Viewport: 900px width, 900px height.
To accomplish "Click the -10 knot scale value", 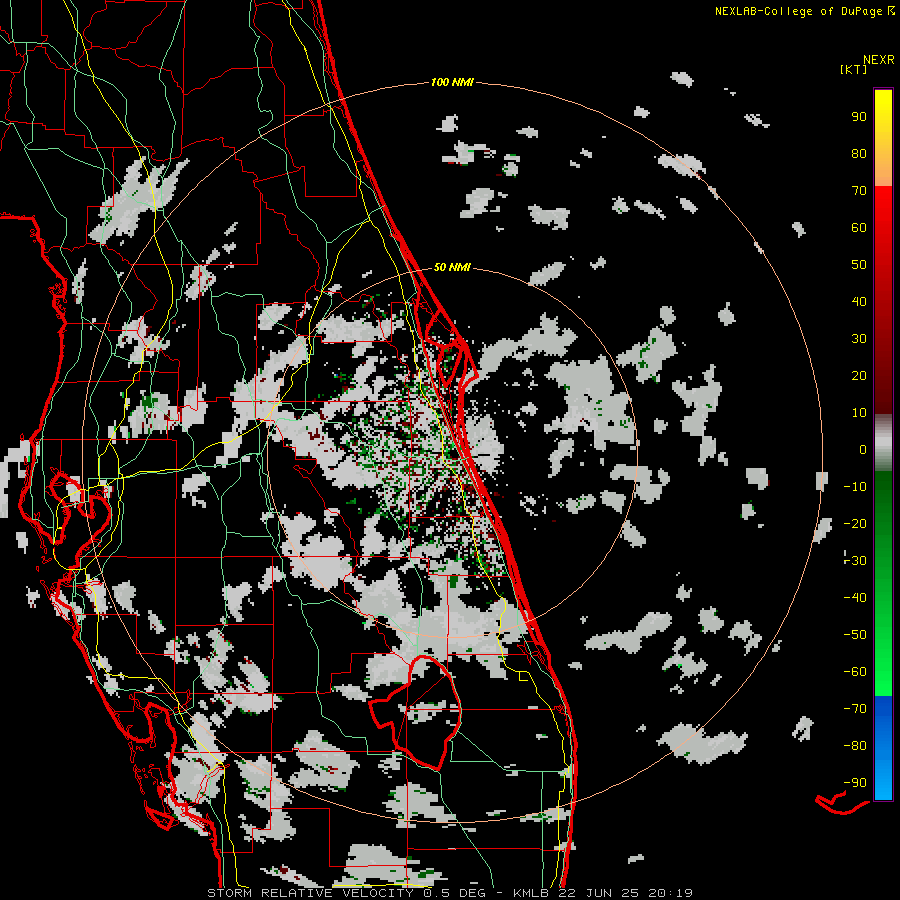I will point(855,487).
